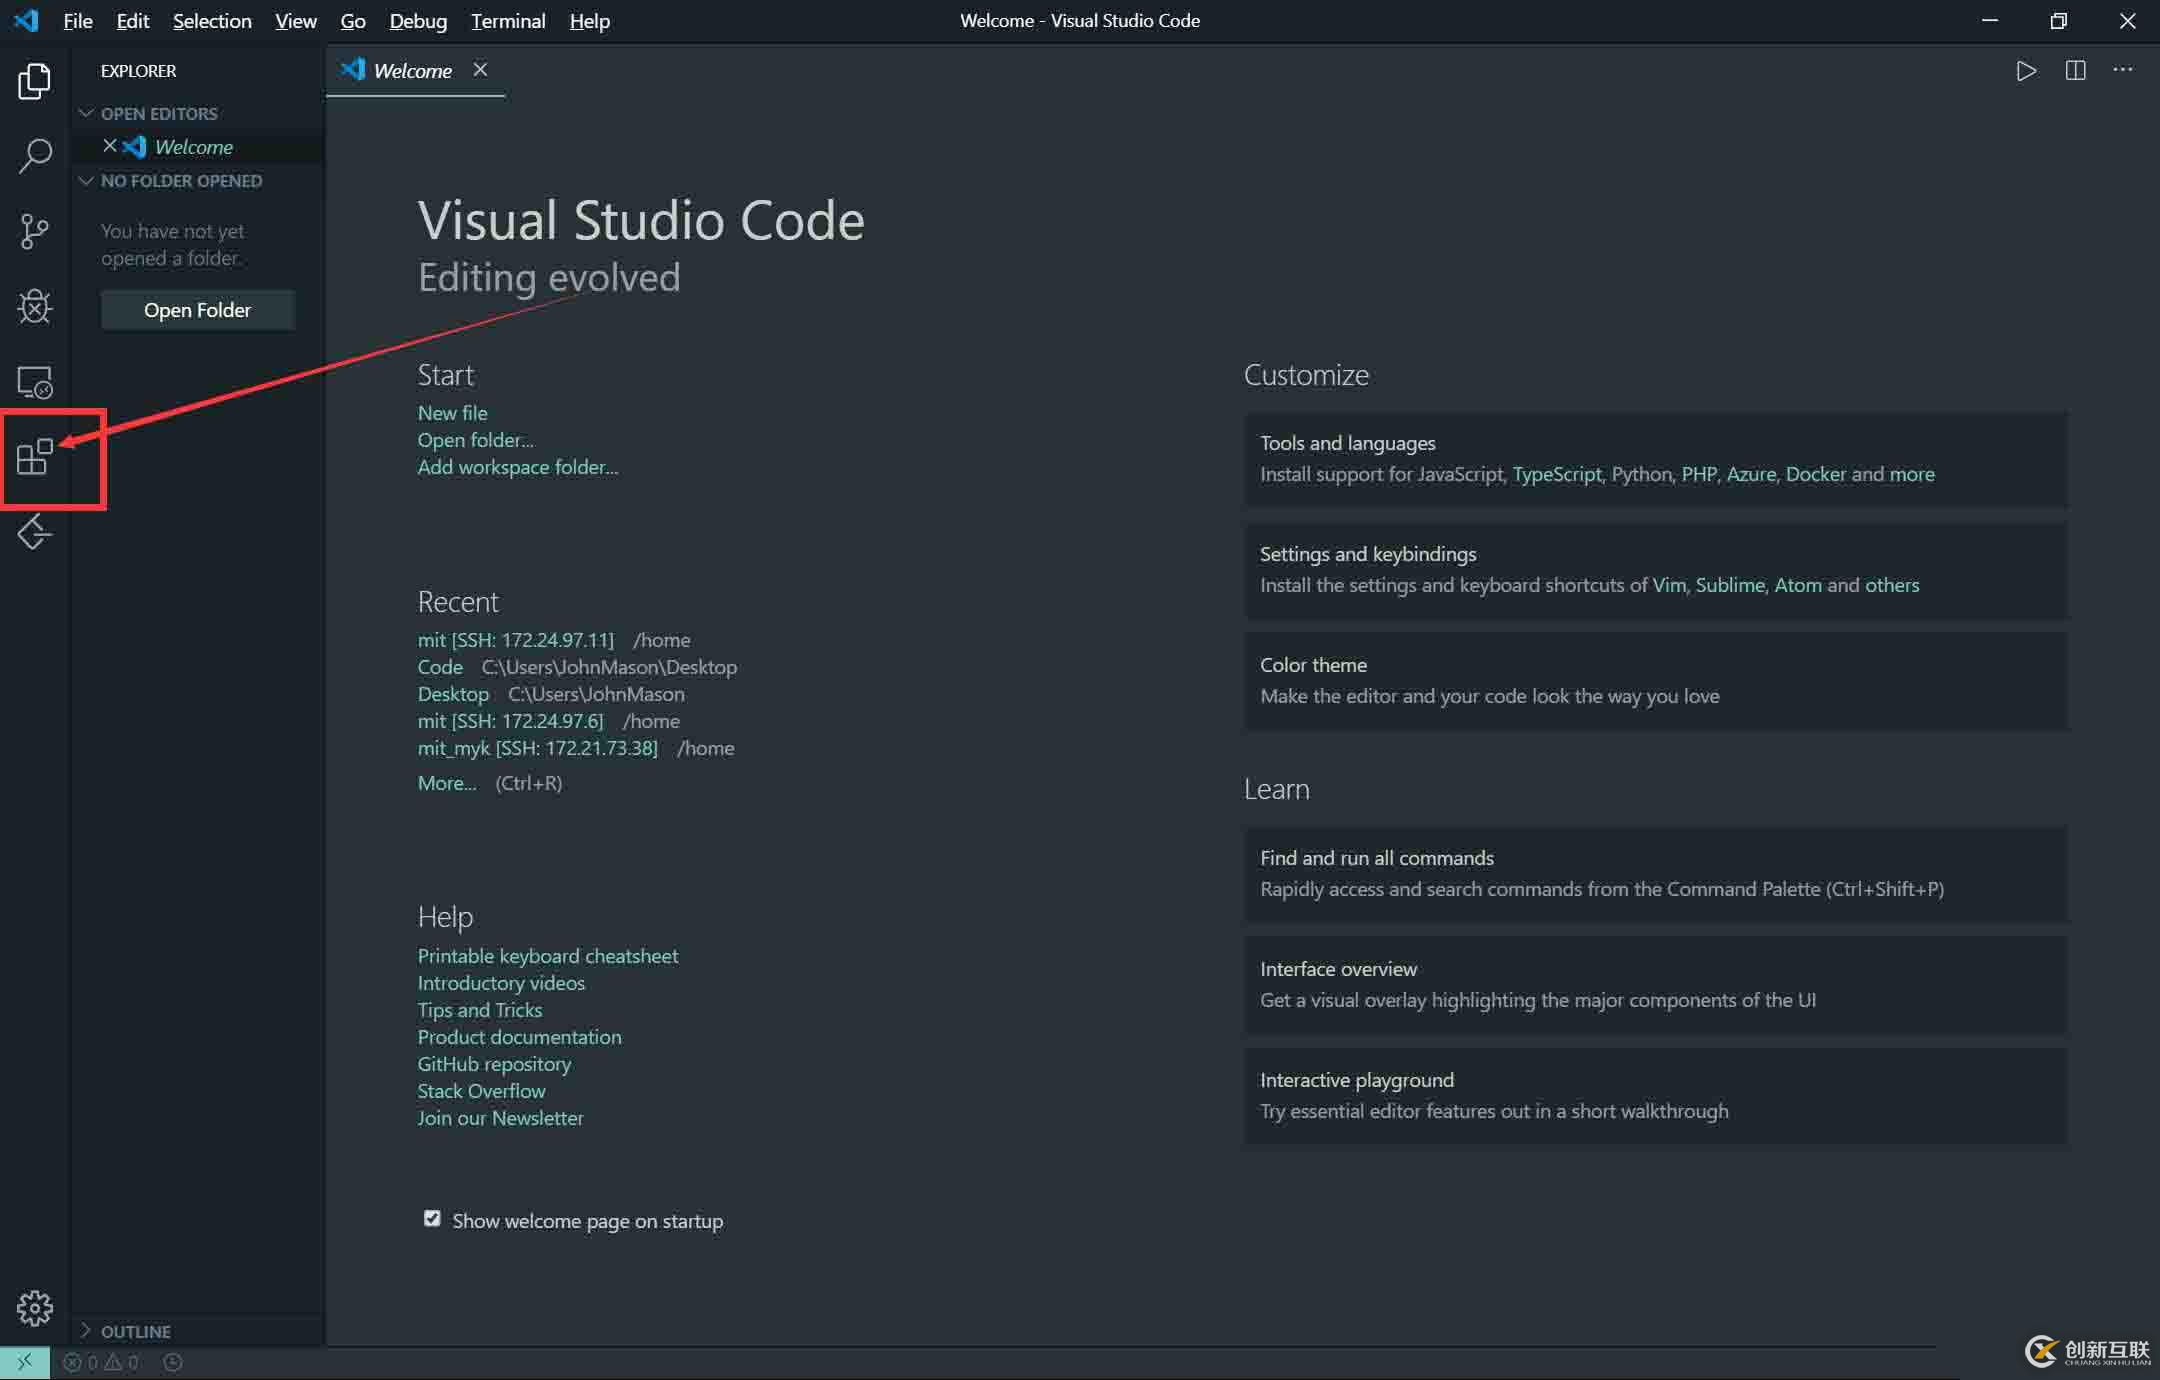Open the Search view in activity bar

35,156
